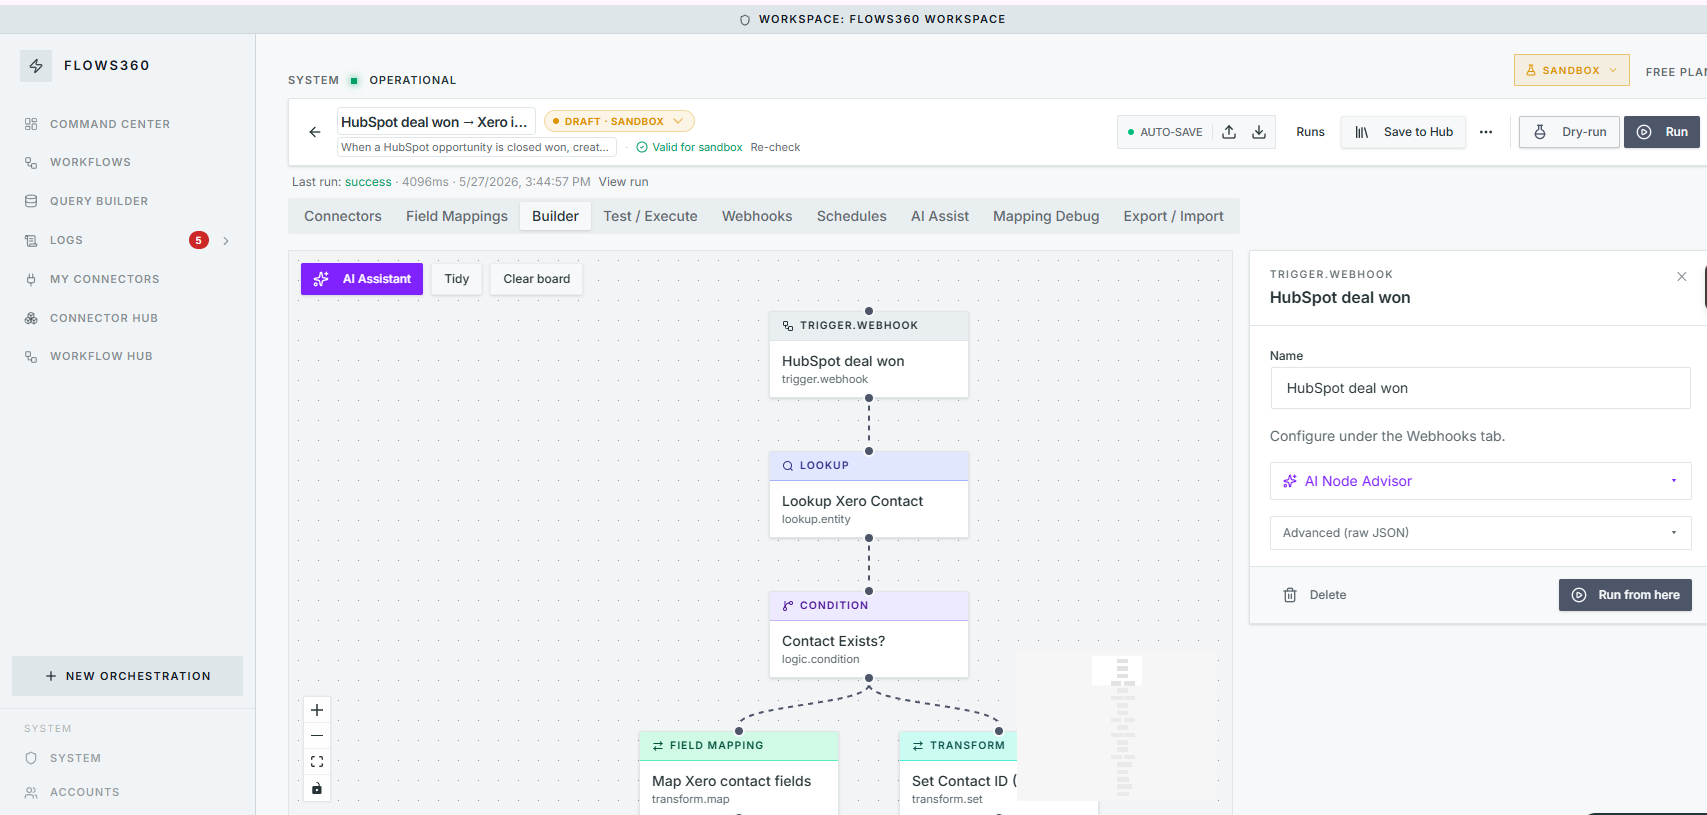
Task: Select the Lookup Xero Contact node
Action: [869, 495]
